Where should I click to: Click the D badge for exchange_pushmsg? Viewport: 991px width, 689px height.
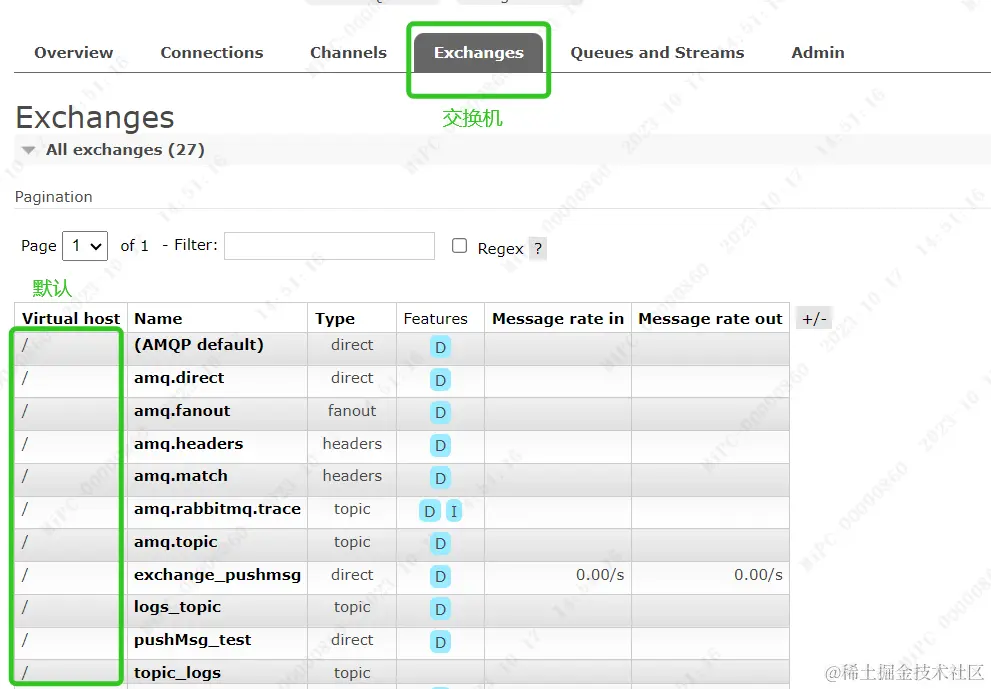point(441,576)
